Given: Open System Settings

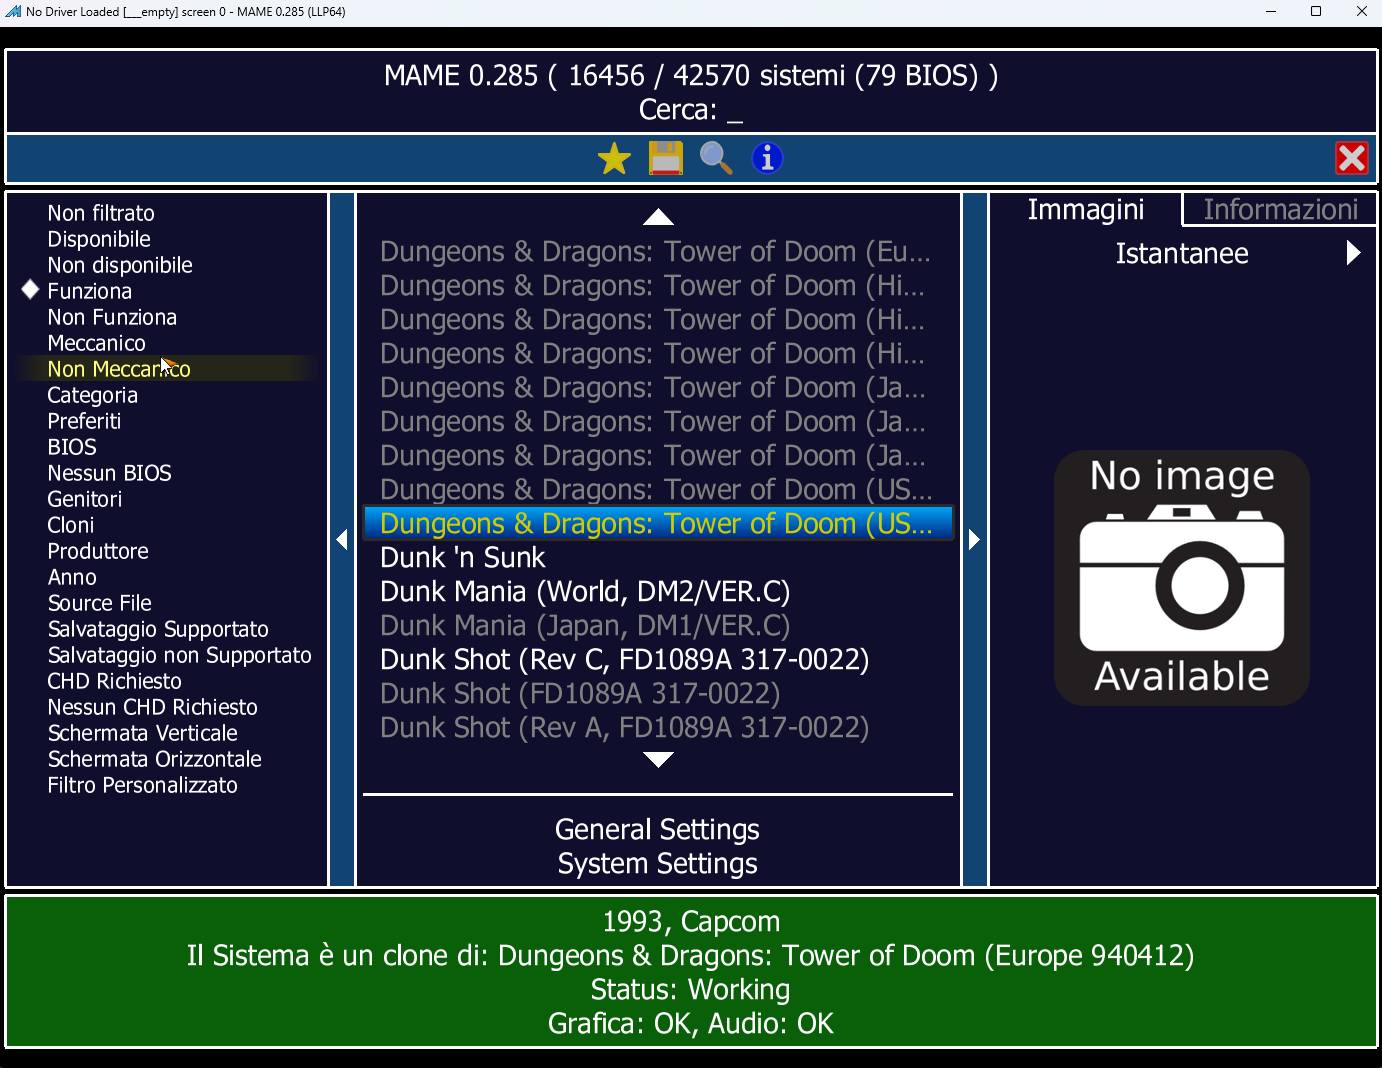Looking at the screenshot, I should pos(658,863).
